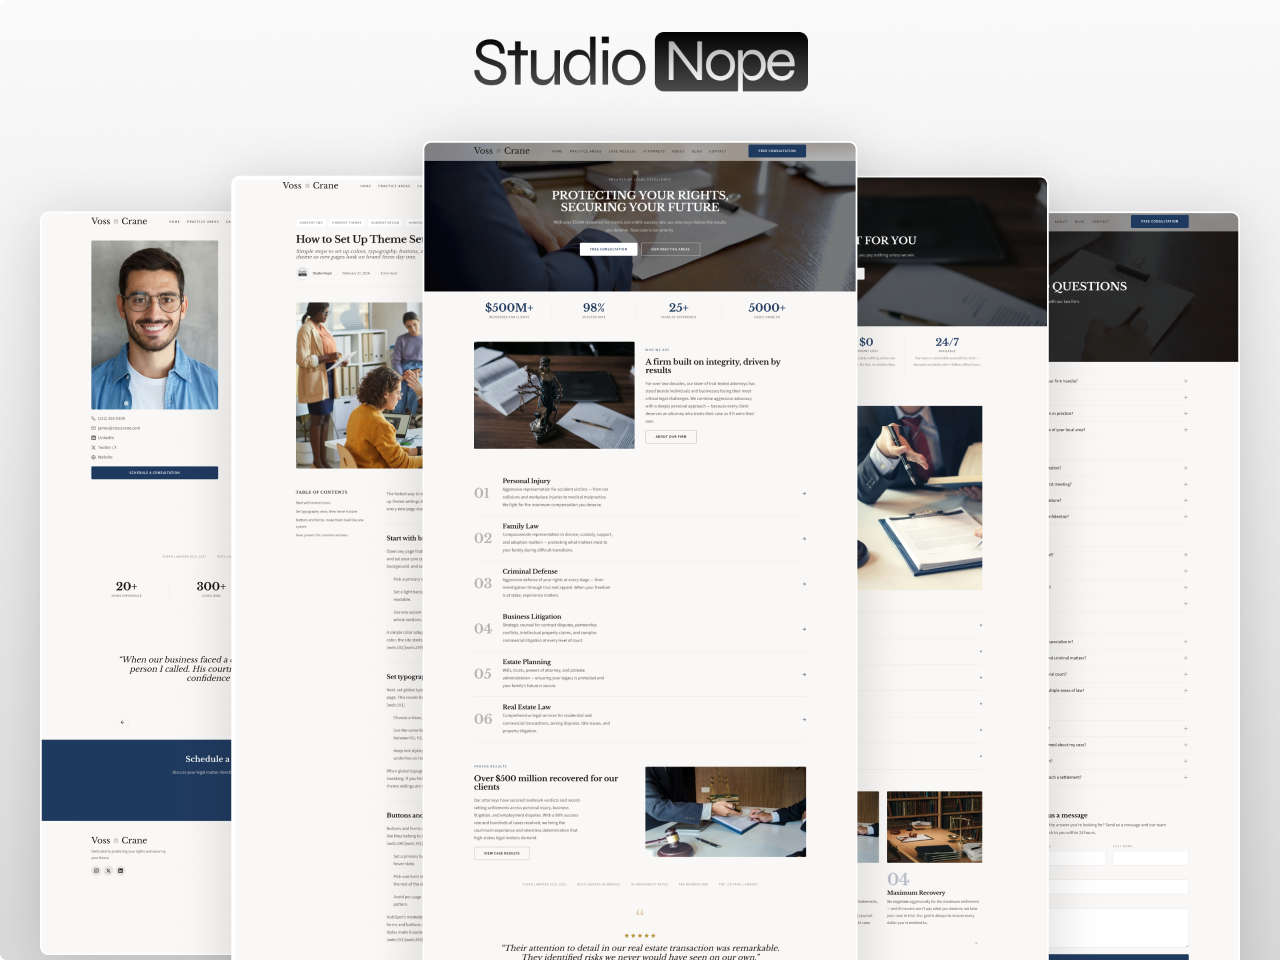Screen dimensions: 1280x960
Task: Click the Instagram icon in profile page footer
Action: [x=97, y=871]
